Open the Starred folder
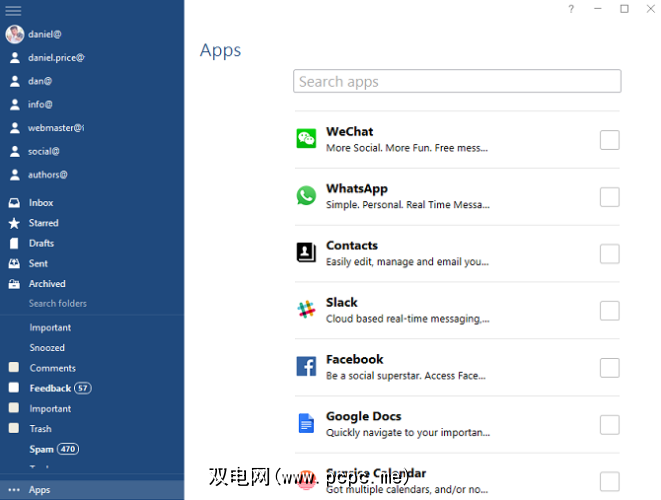661x500 pixels. (x=43, y=223)
